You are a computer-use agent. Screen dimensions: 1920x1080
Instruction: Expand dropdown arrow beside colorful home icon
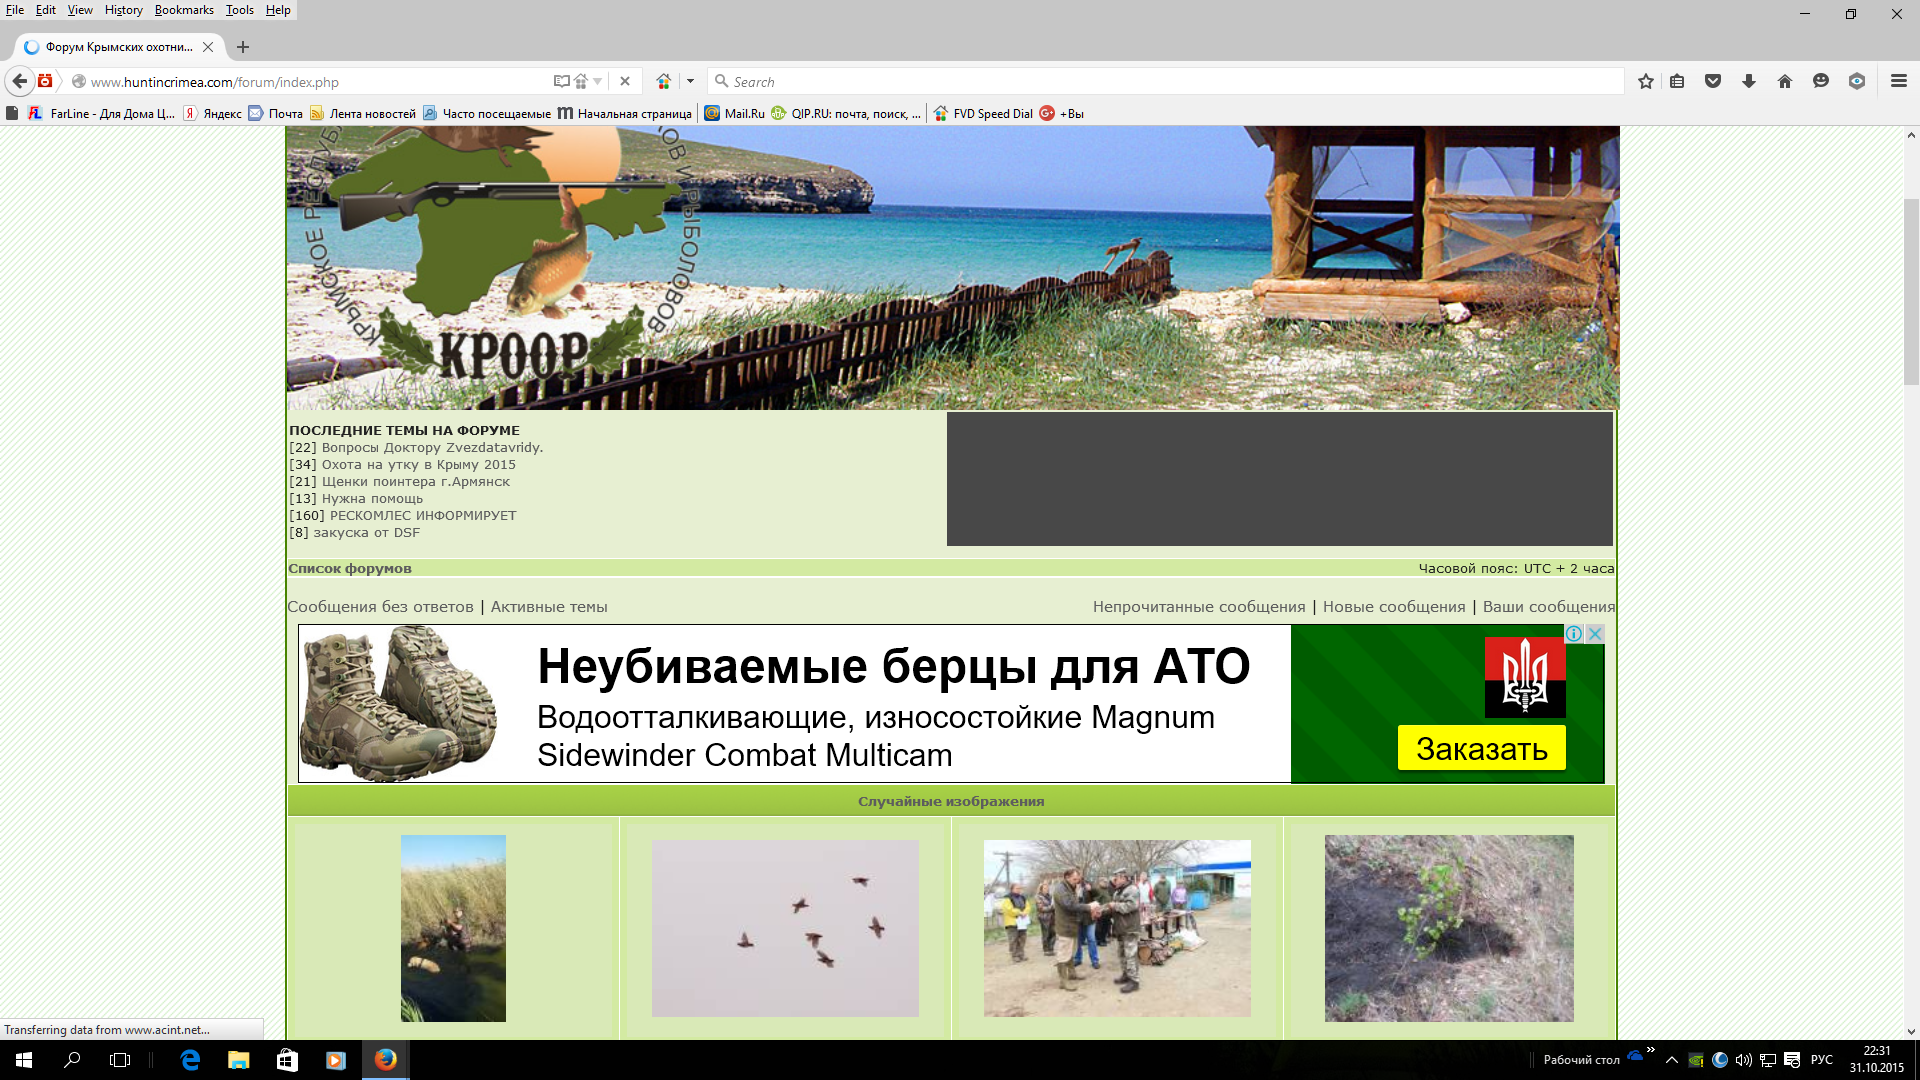click(690, 81)
